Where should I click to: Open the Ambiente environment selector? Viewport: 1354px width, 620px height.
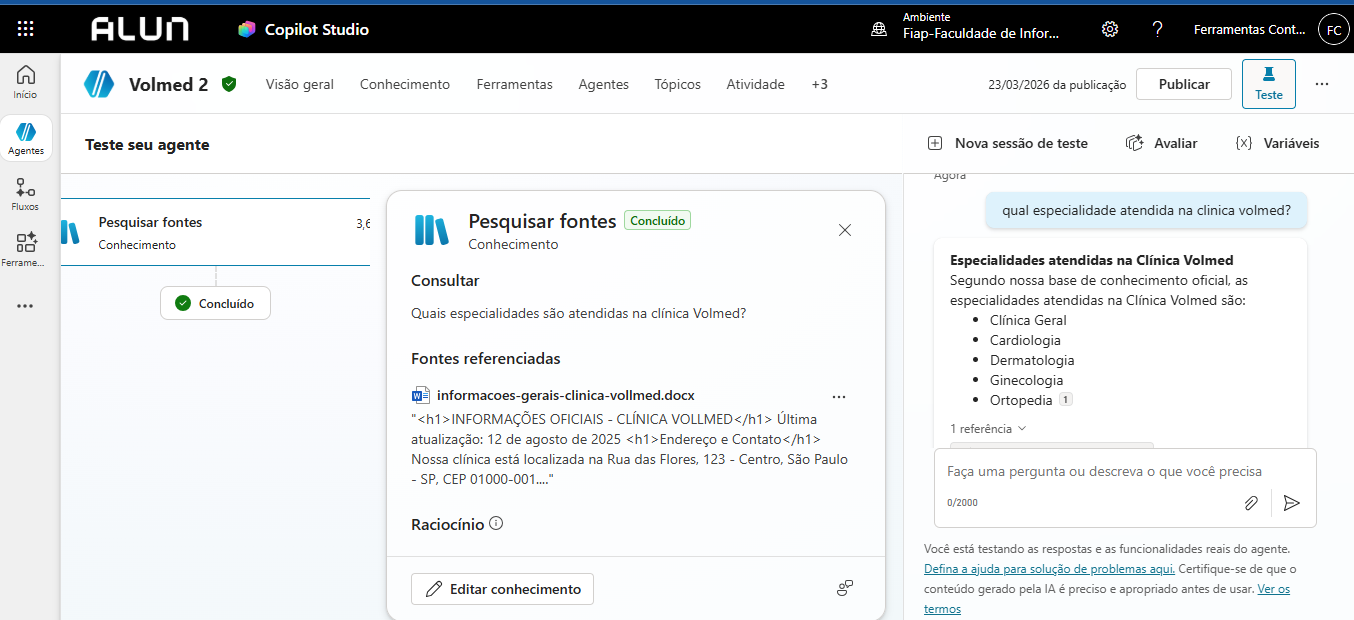click(965, 29)
